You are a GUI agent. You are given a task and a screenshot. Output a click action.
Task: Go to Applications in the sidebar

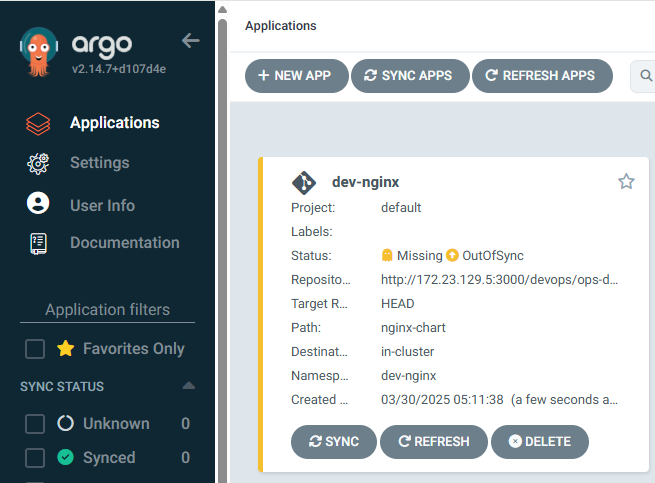click(114, 123)
